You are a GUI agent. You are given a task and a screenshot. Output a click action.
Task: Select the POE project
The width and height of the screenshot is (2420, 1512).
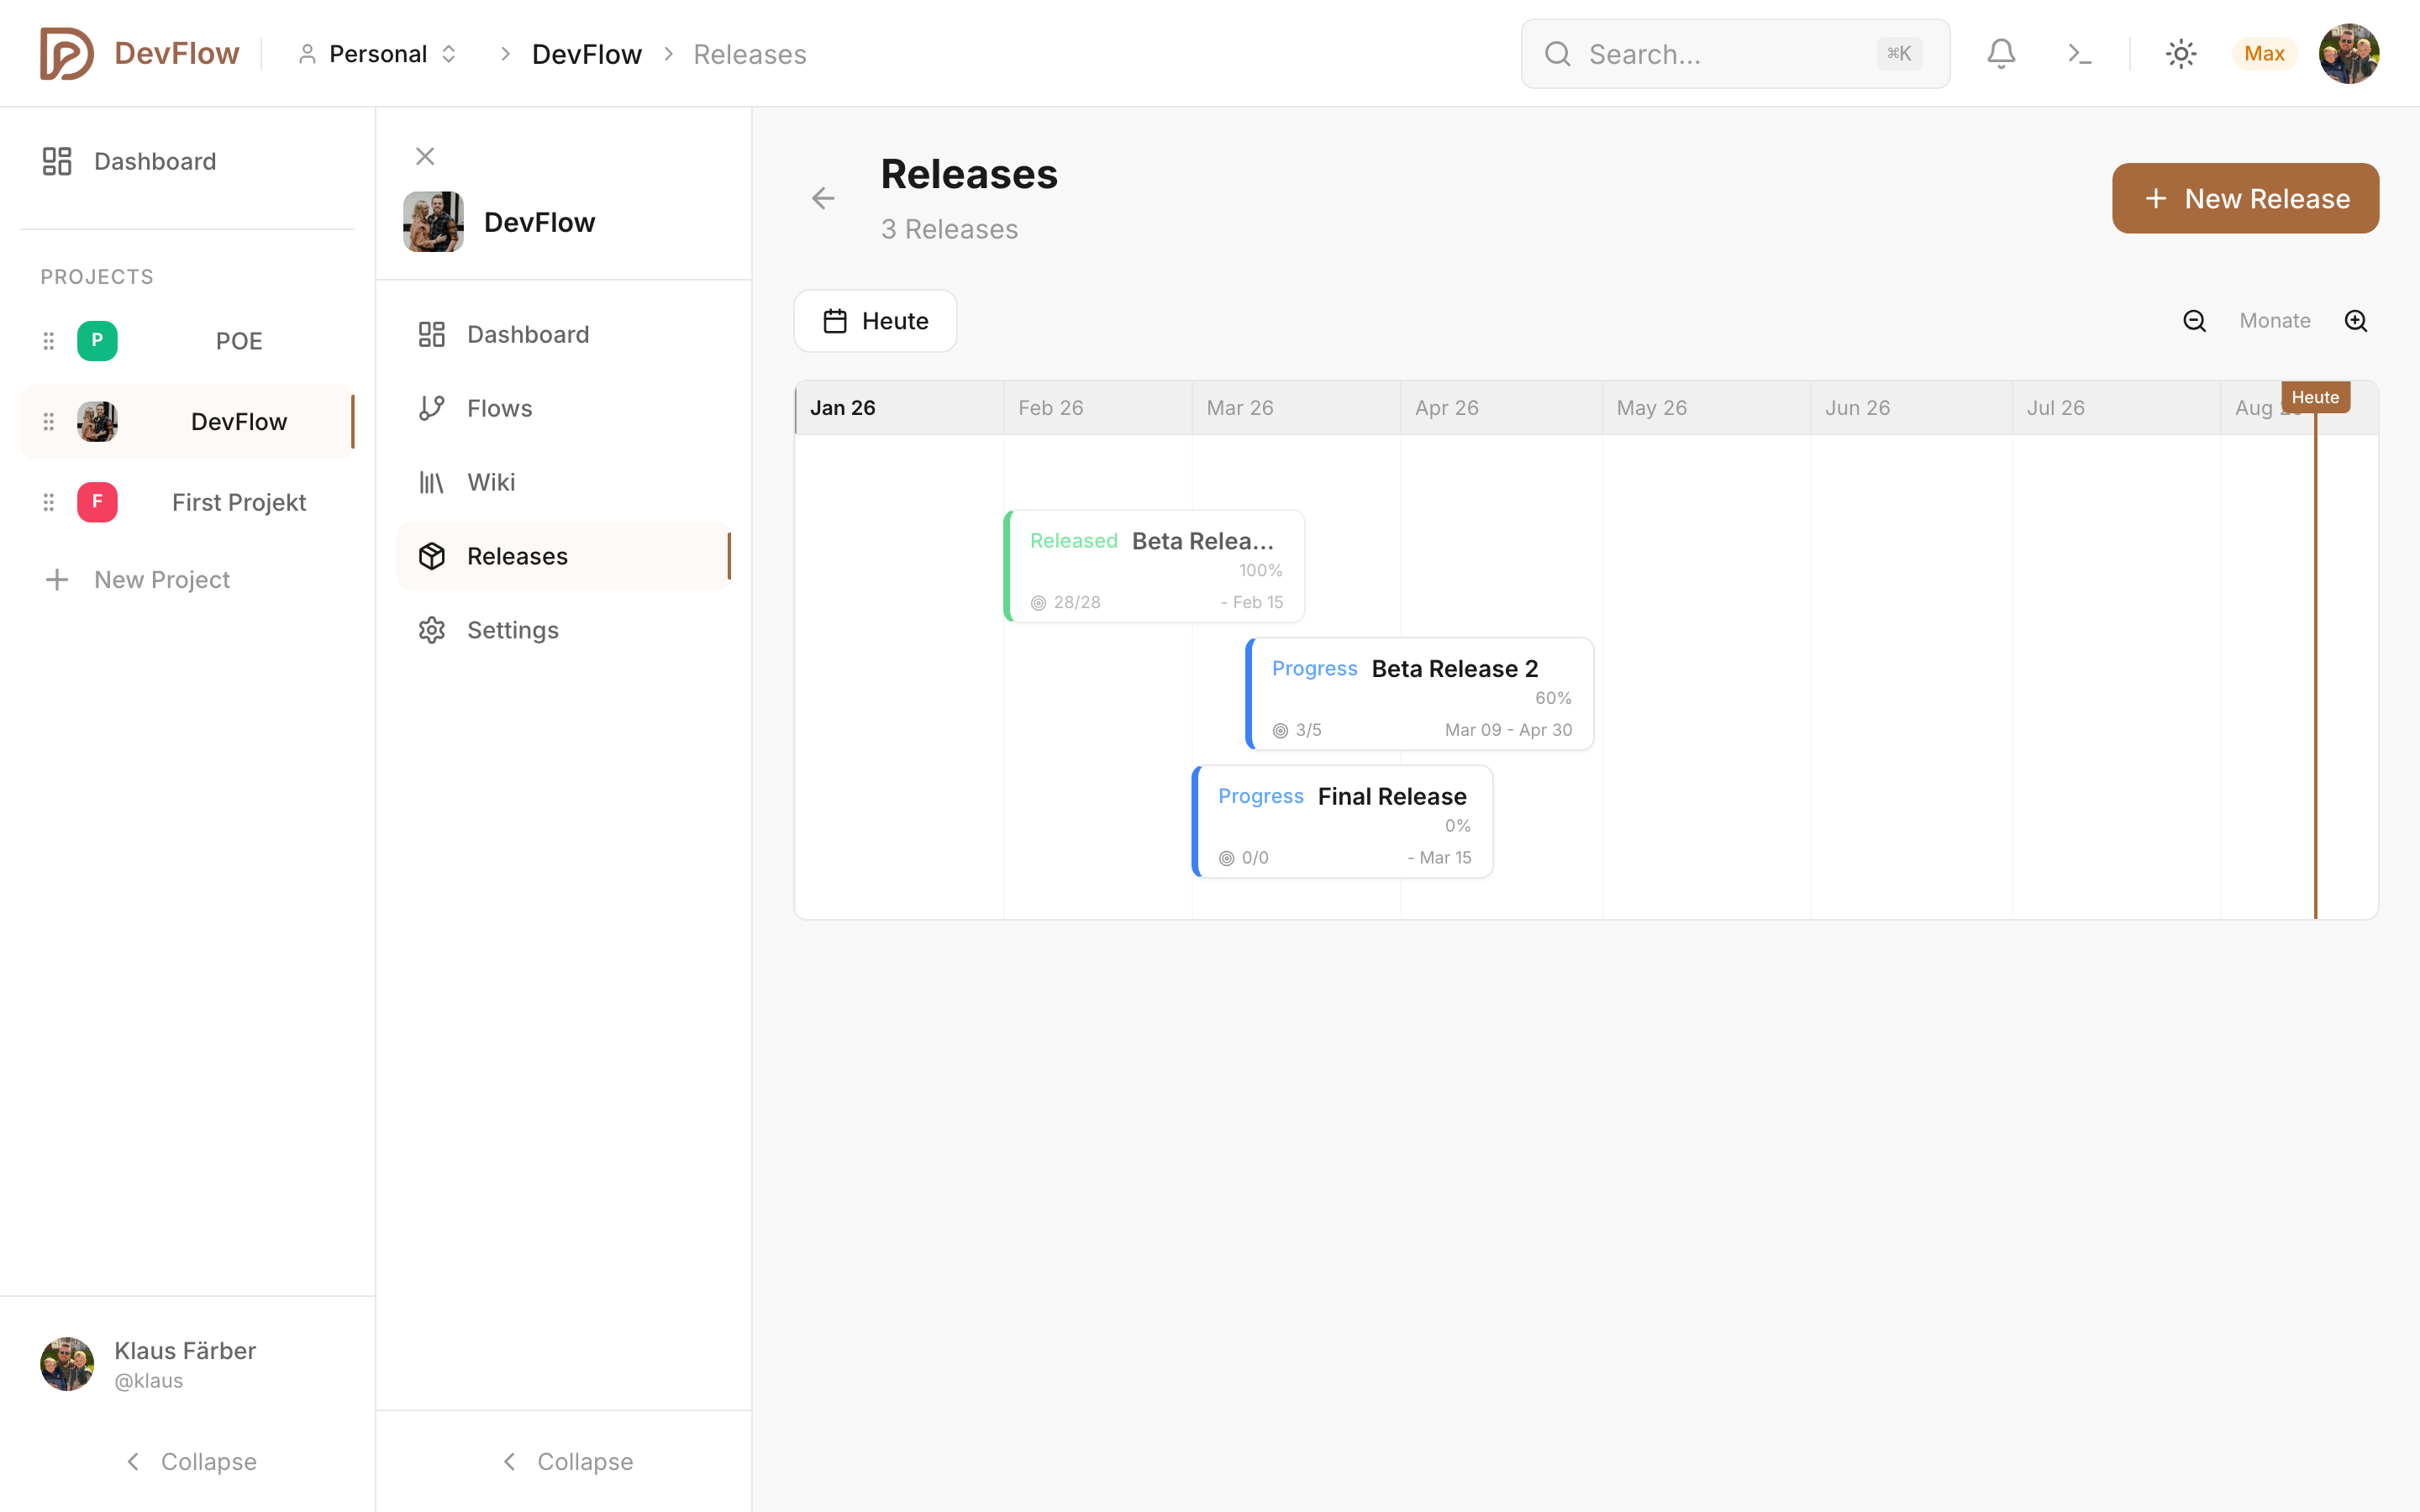pyautogui.click(x=187, y=341)
